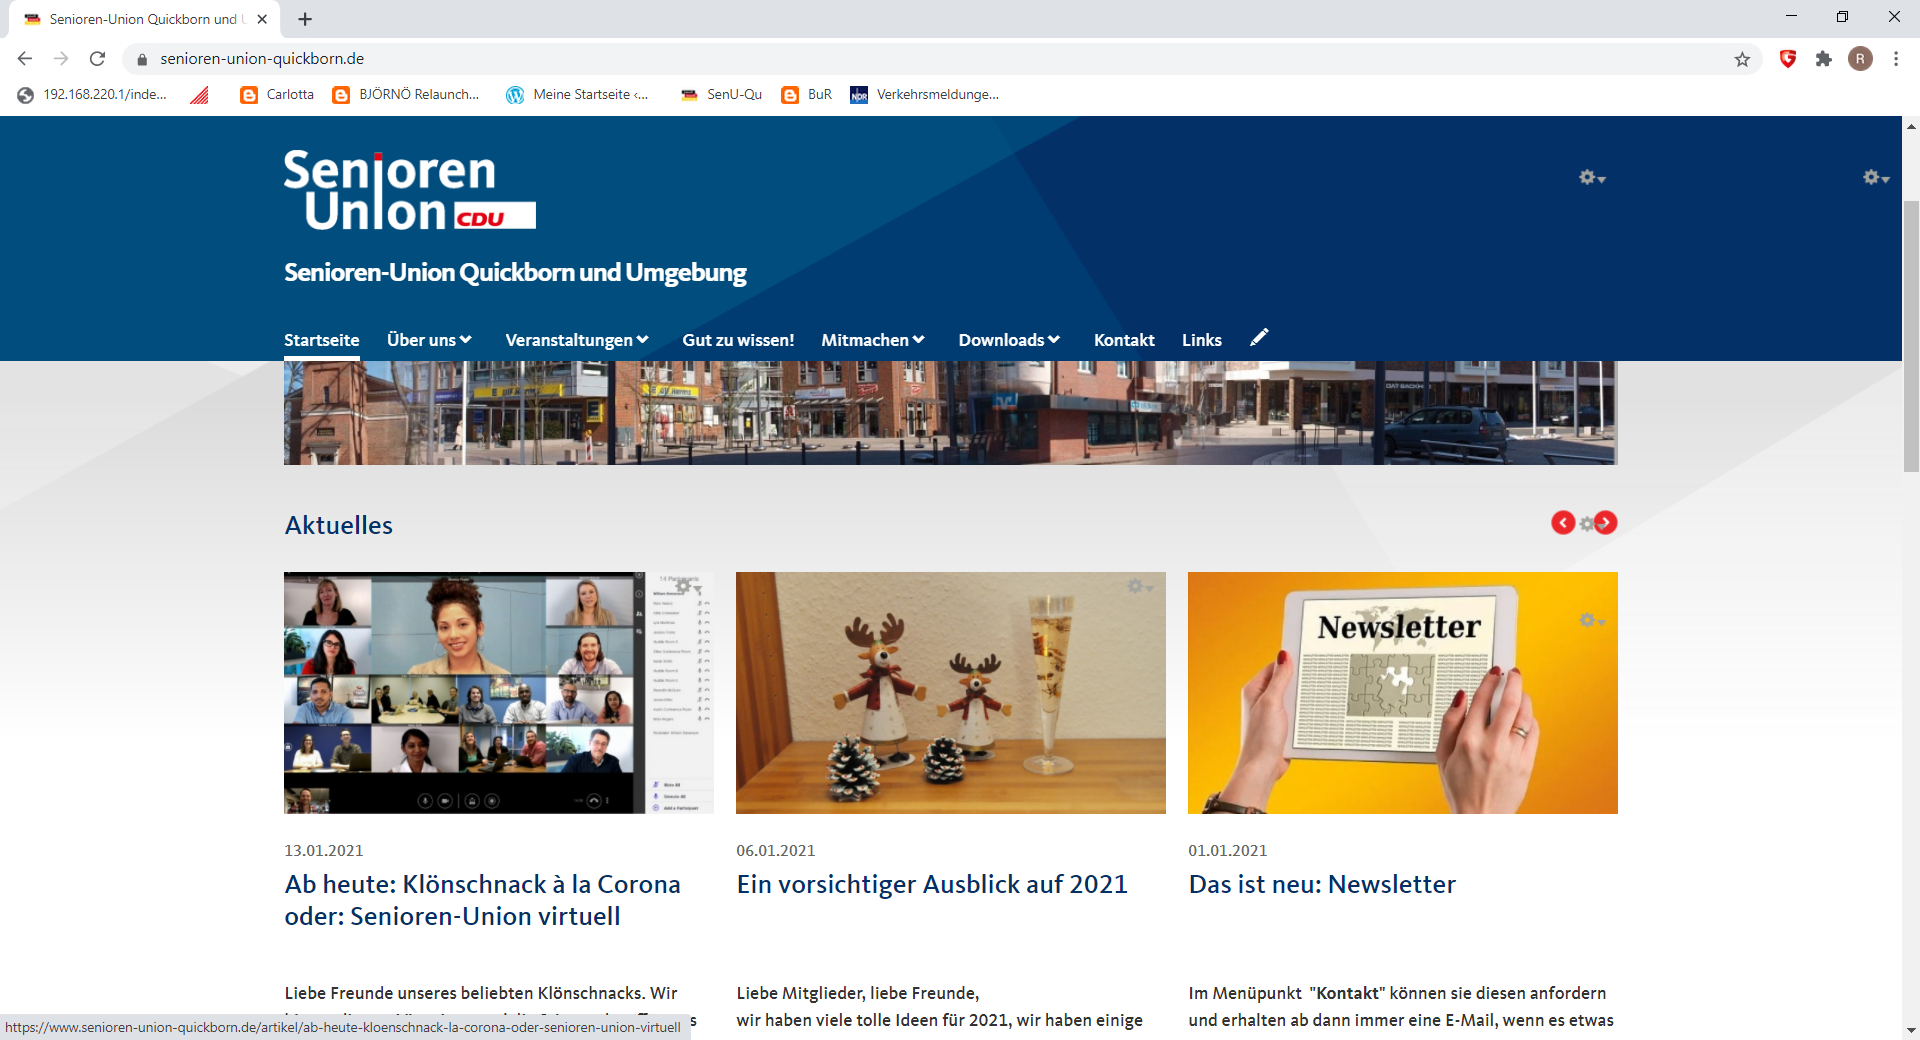The height and width of the screenshot is (1040, 1920).
Task: Click the next red carousel arrow in Aktuelles
Action: click(1606, 523)
